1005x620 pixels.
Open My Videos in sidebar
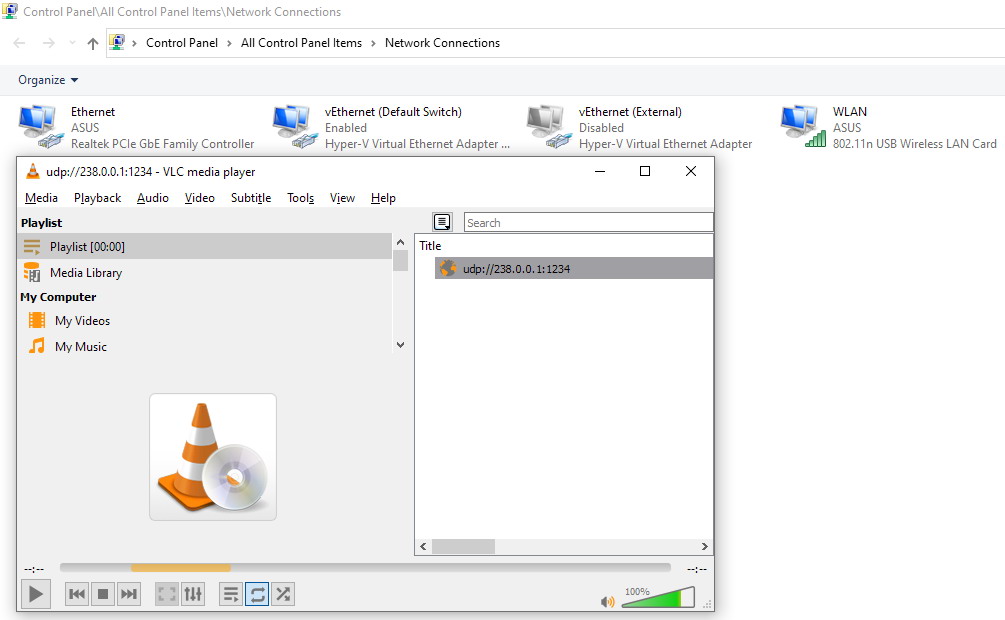[x=82, y=321]
